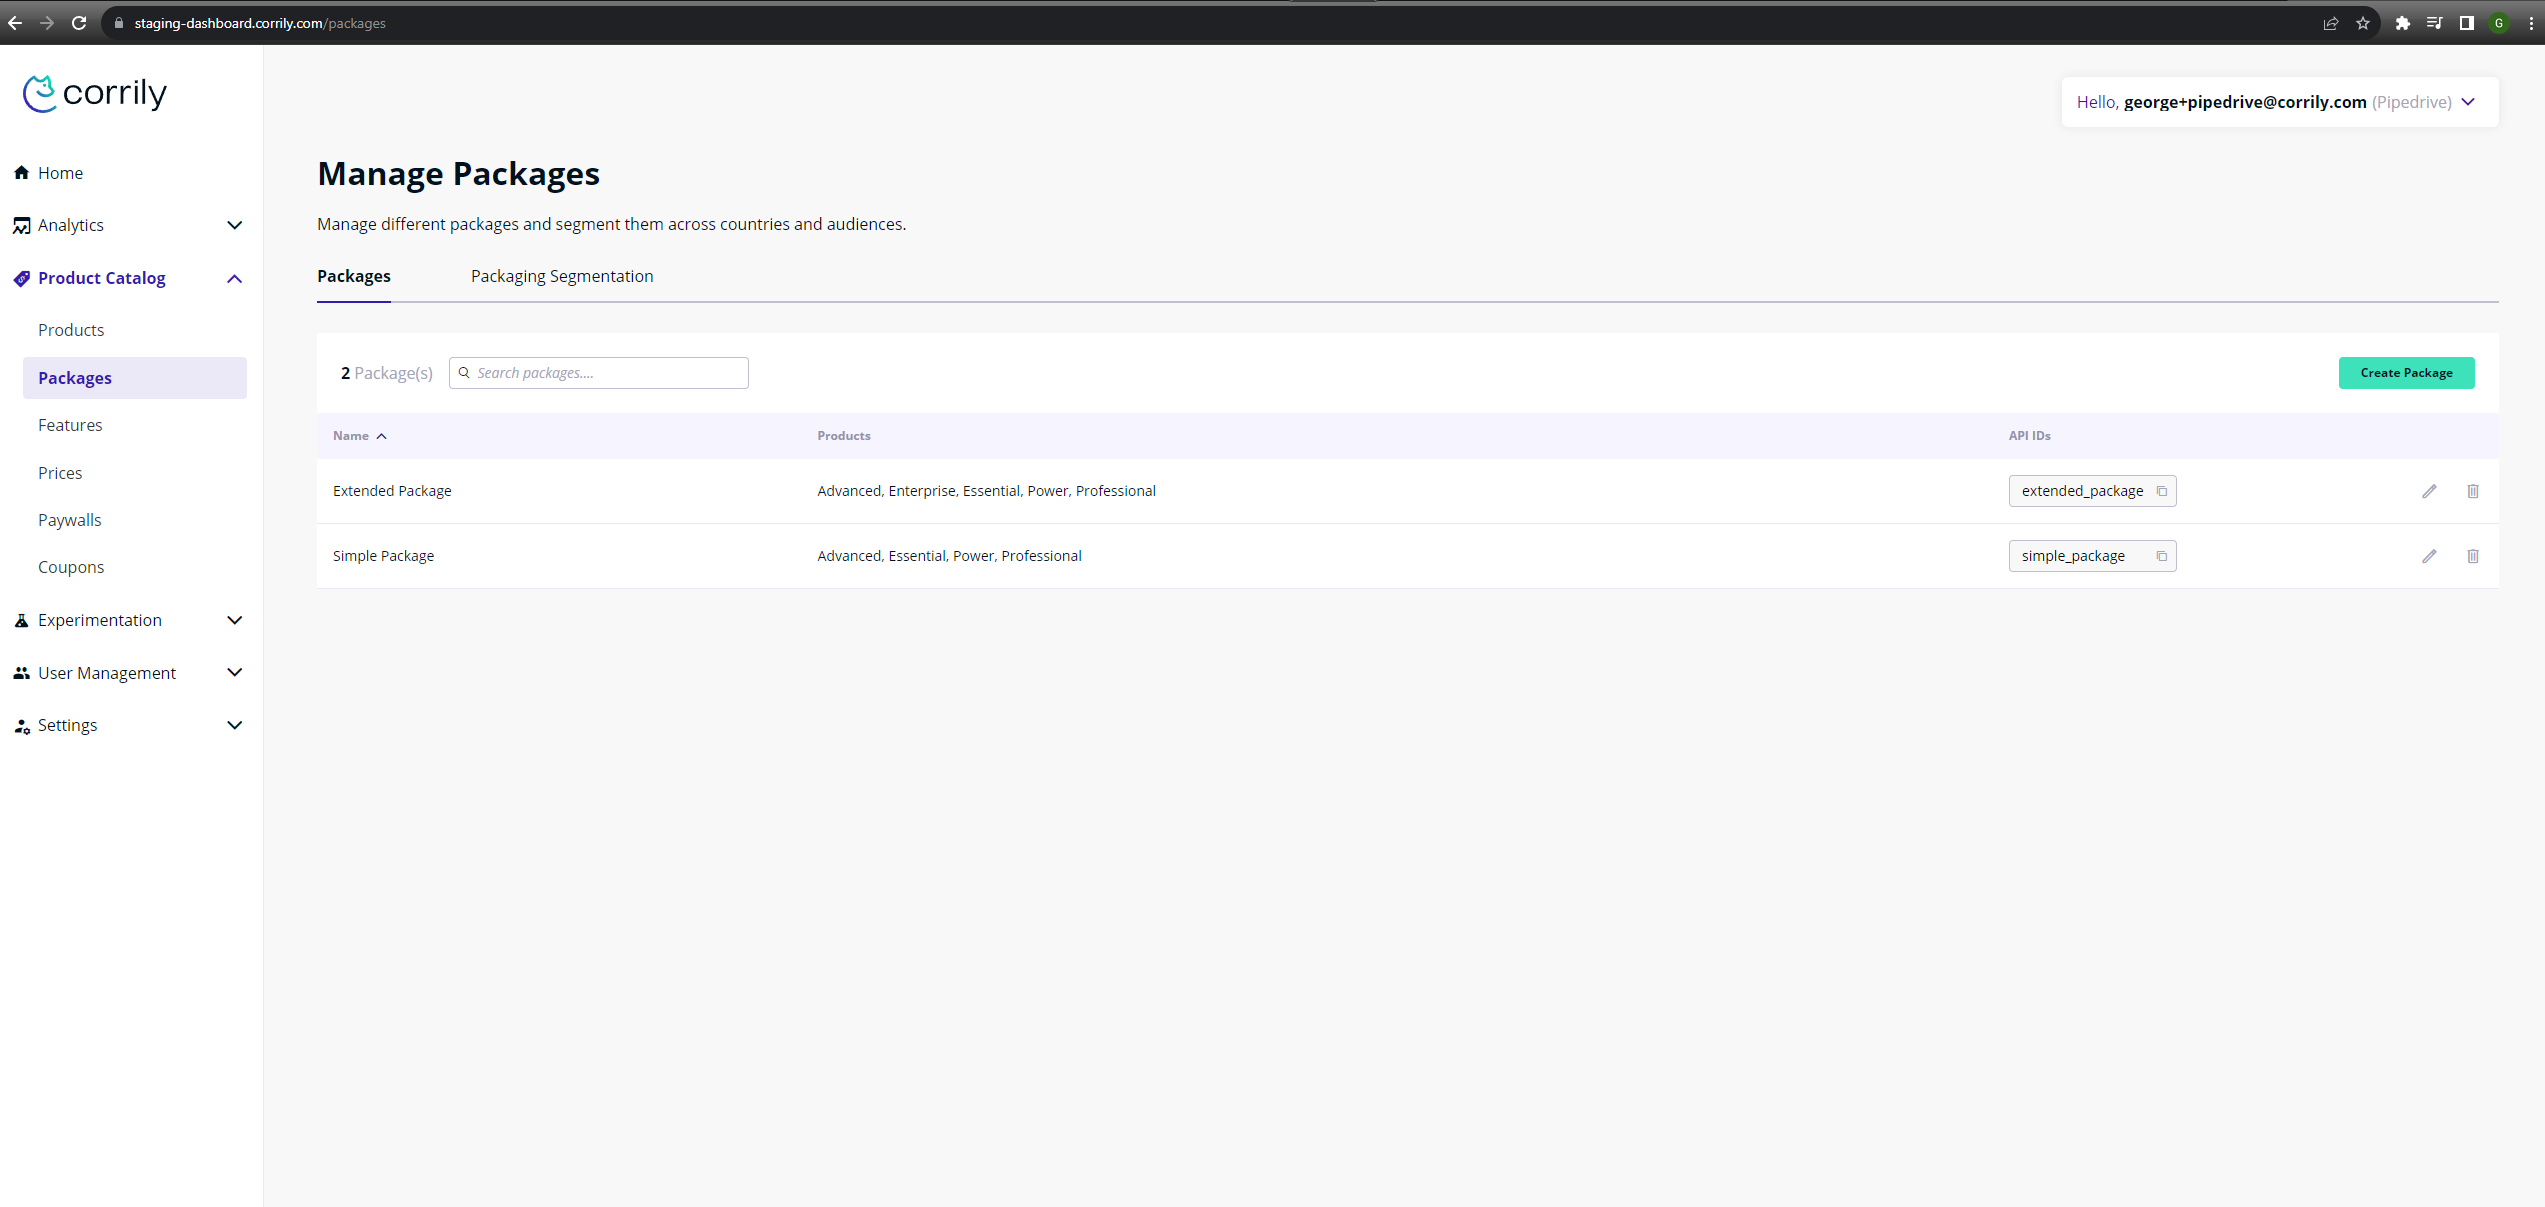Open the Features page in sidebar

[70, 425]
